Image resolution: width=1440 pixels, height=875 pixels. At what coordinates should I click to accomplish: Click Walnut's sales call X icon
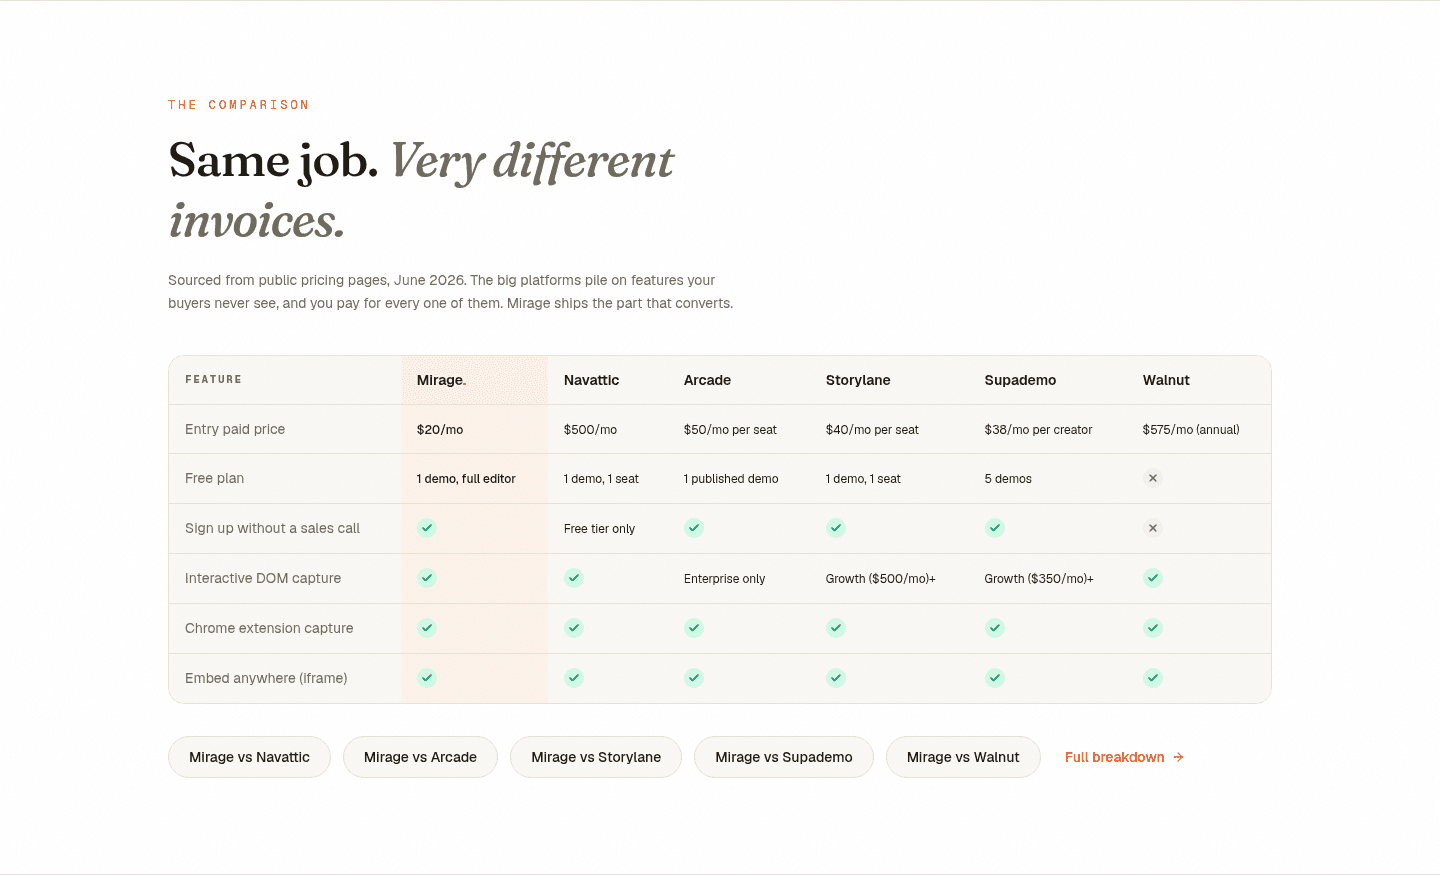click(1153, 528)
